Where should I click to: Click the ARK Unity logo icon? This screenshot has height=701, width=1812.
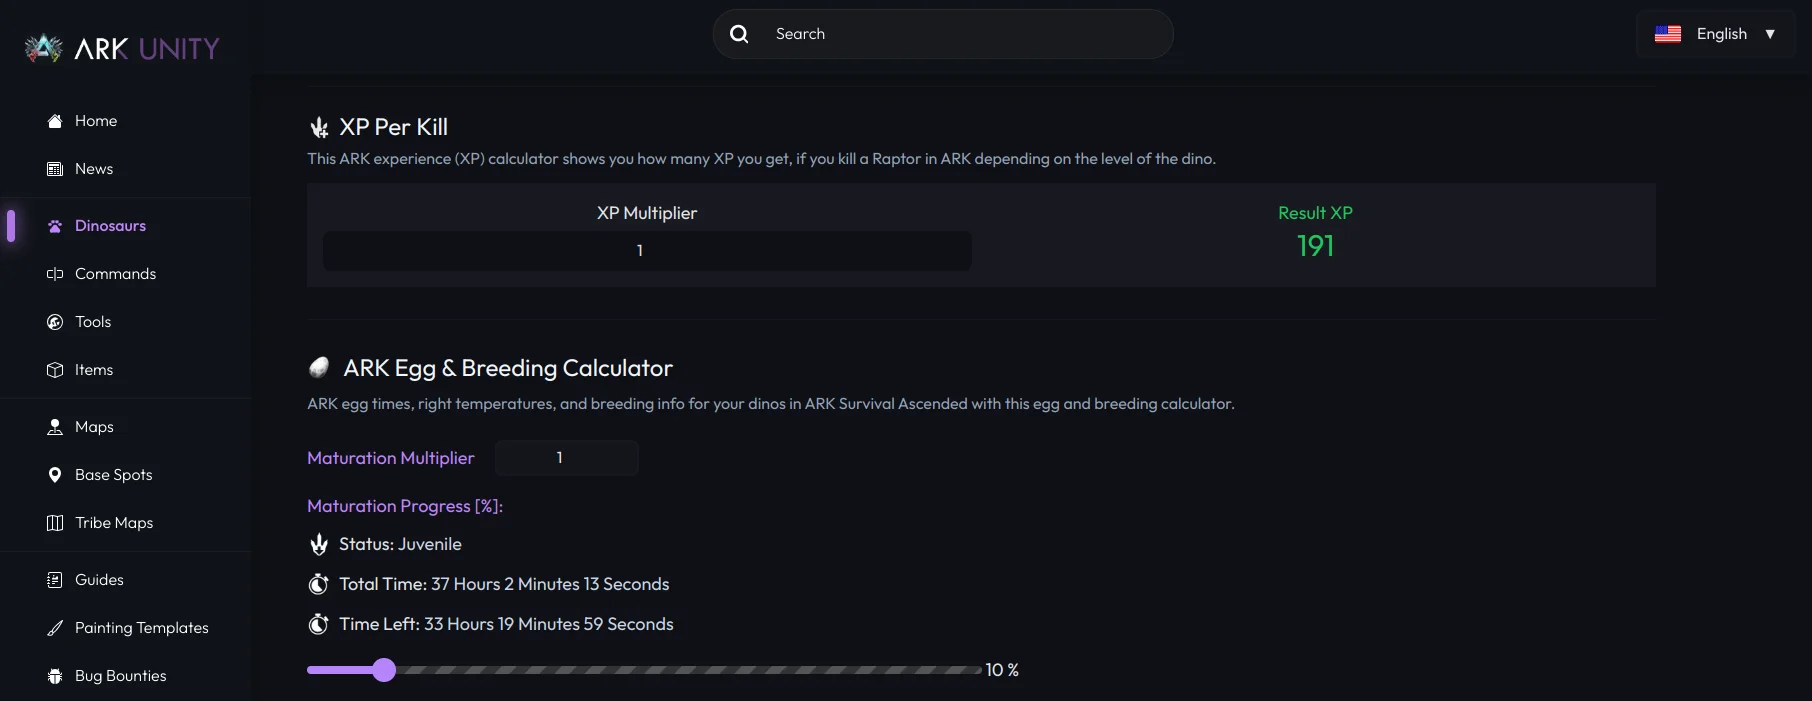coord(43,48)
